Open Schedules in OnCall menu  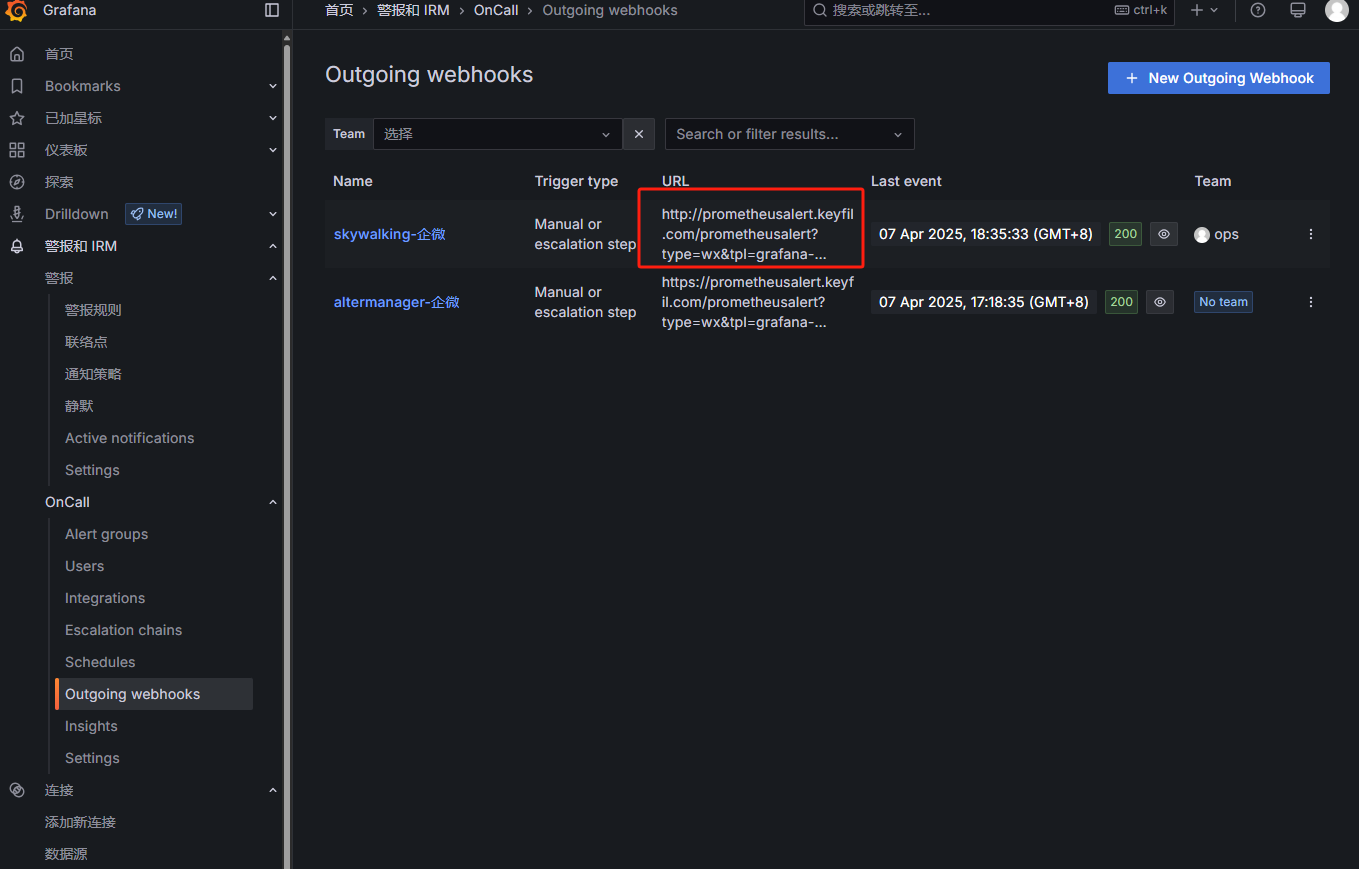click(100, 662)
